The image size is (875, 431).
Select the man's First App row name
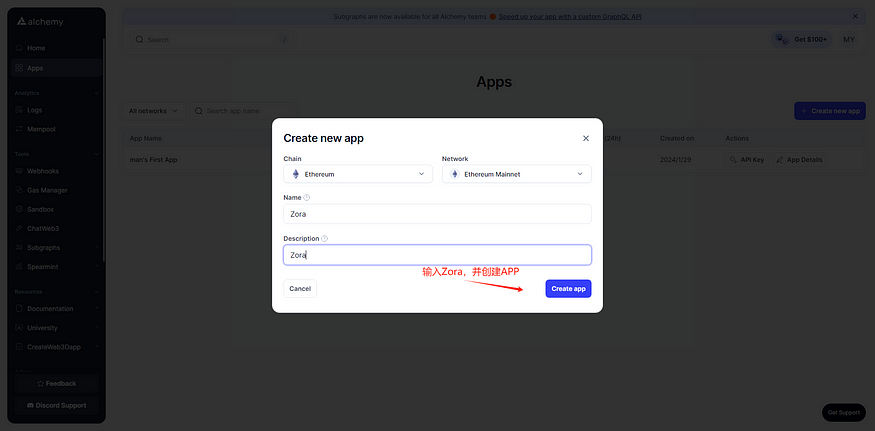[x=153, y=160]
